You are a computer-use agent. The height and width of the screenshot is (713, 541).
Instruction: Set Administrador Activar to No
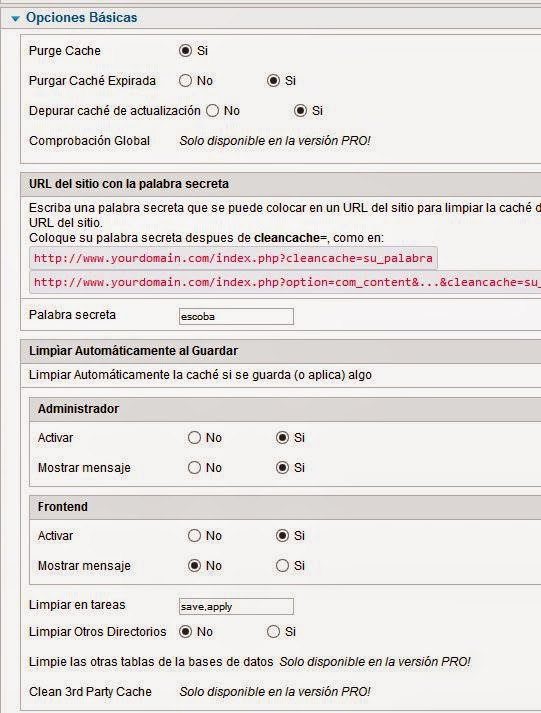click(194, 437)
